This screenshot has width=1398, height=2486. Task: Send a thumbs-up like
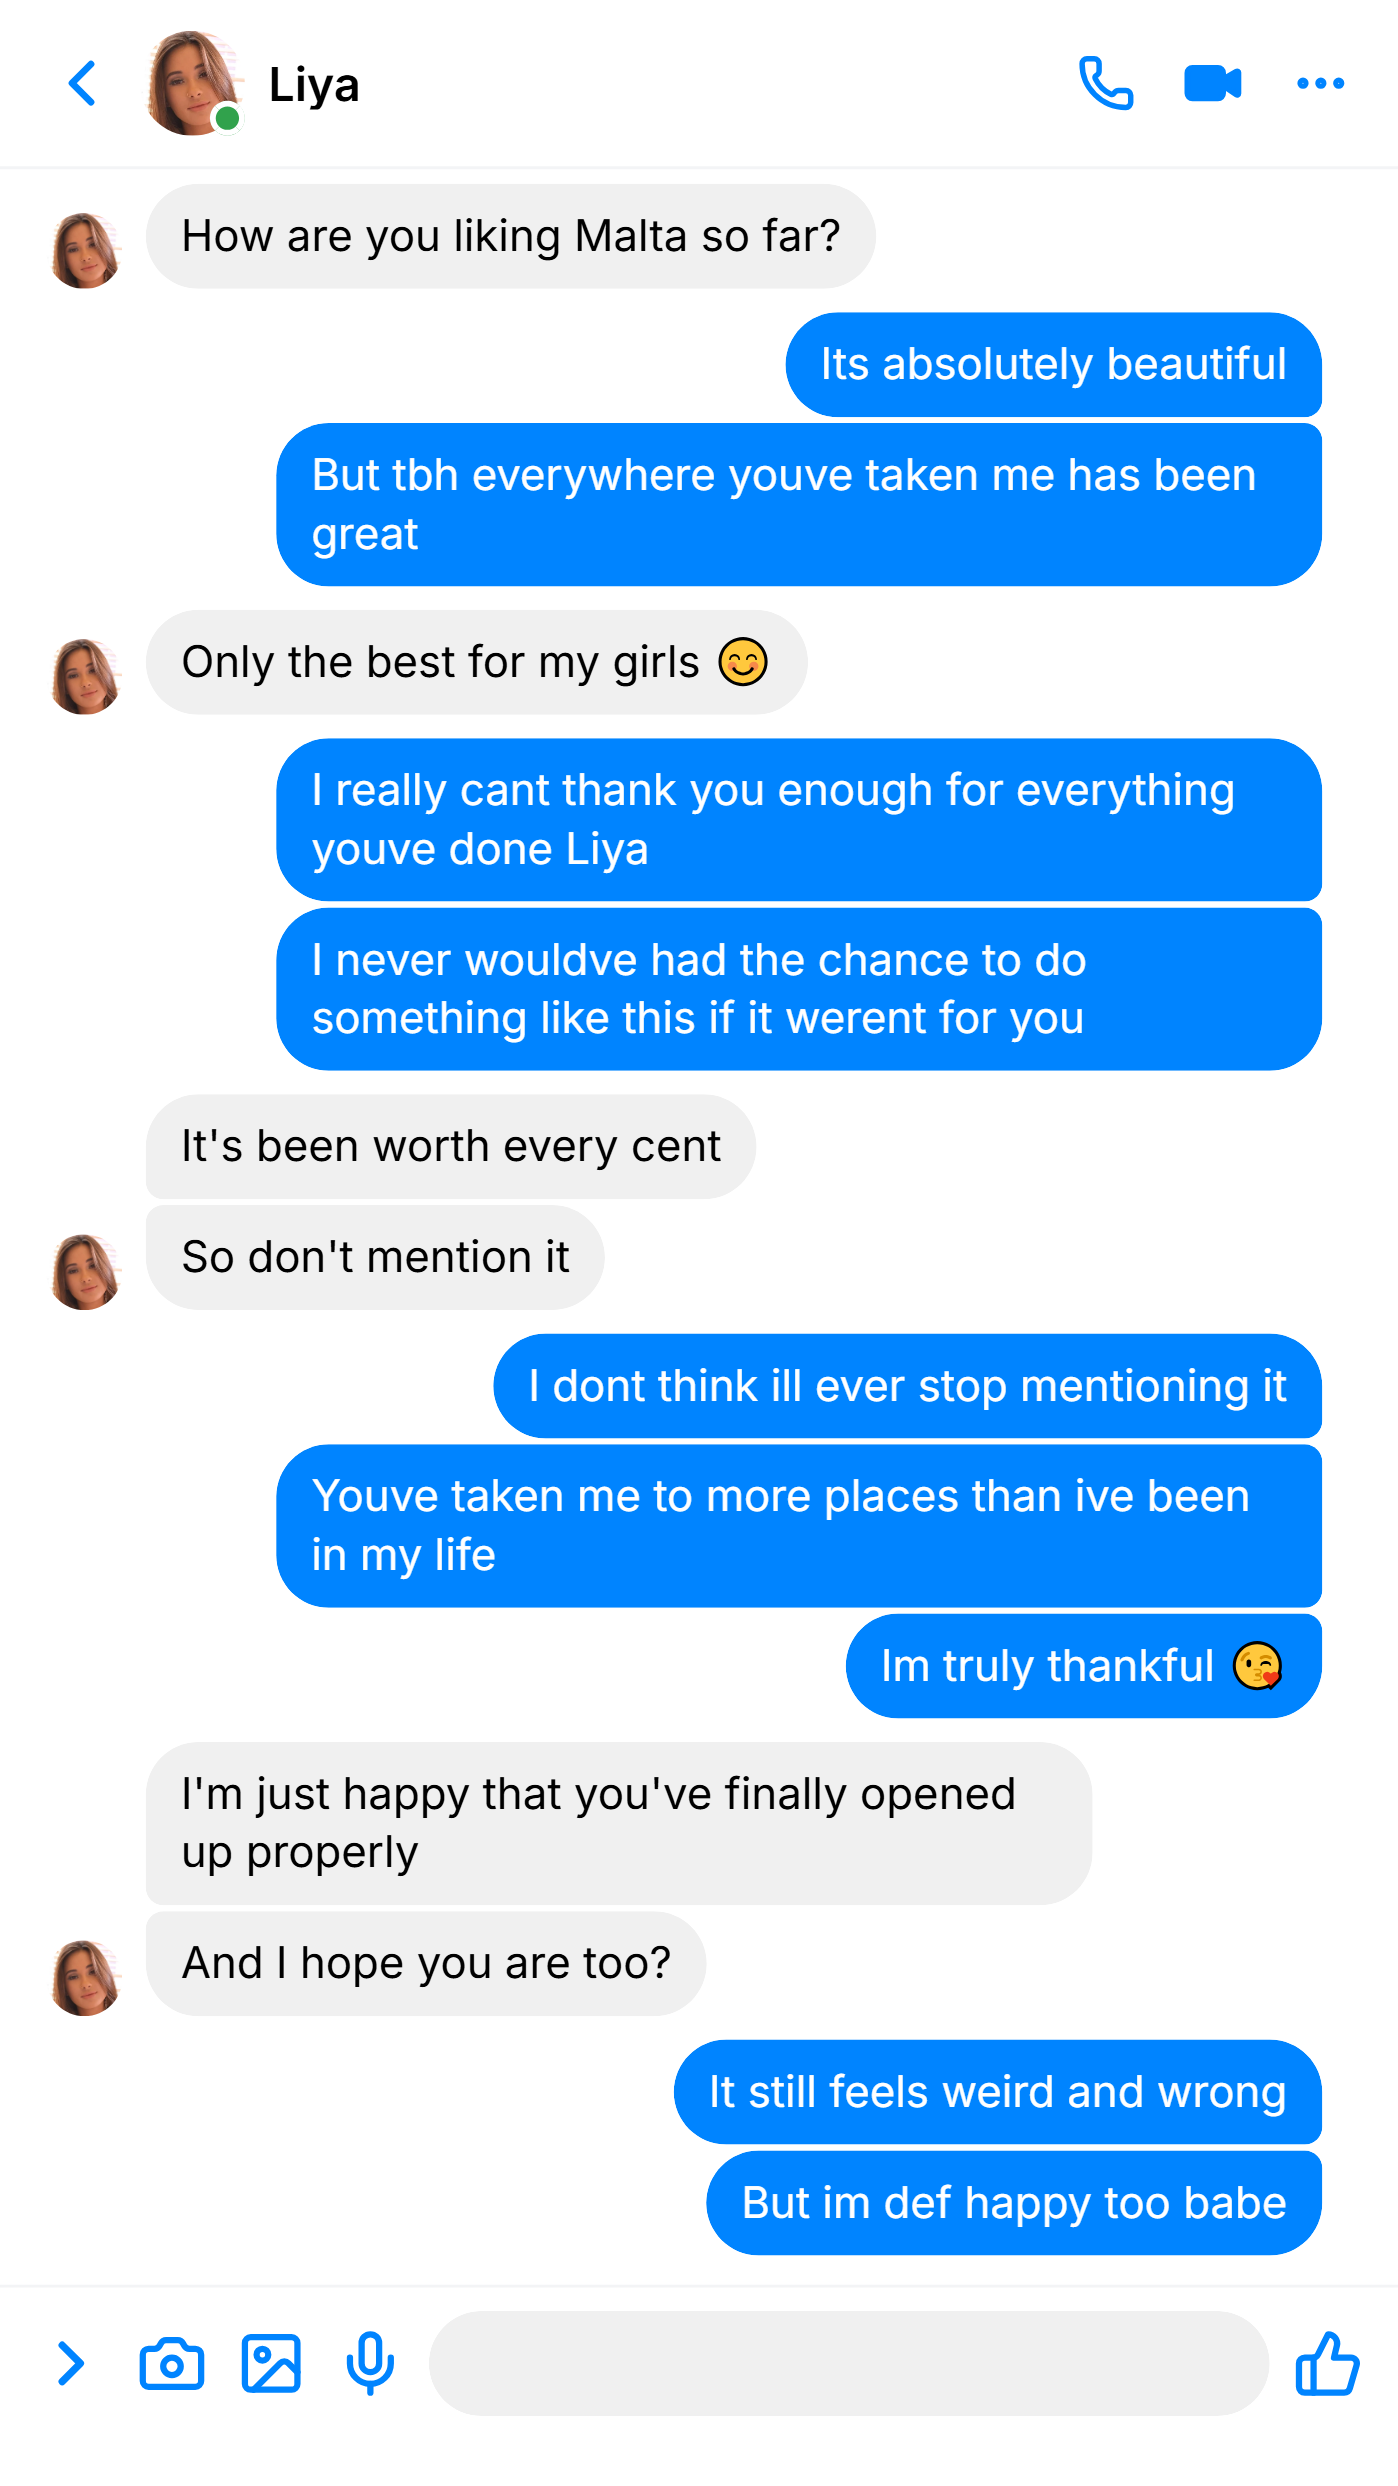[1327, 2364]
